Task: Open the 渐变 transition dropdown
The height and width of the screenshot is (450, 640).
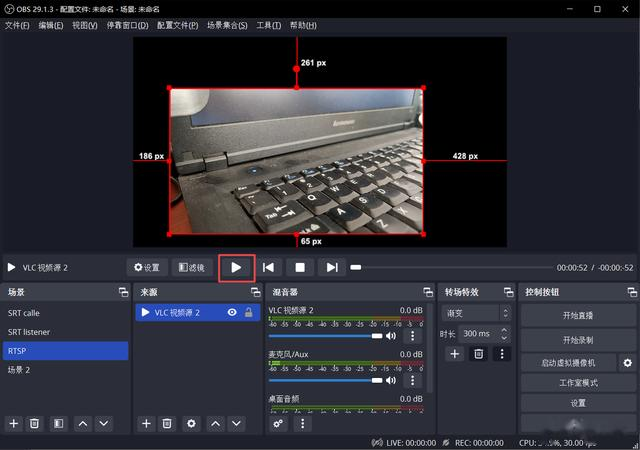Action: (x=476, y=313)
